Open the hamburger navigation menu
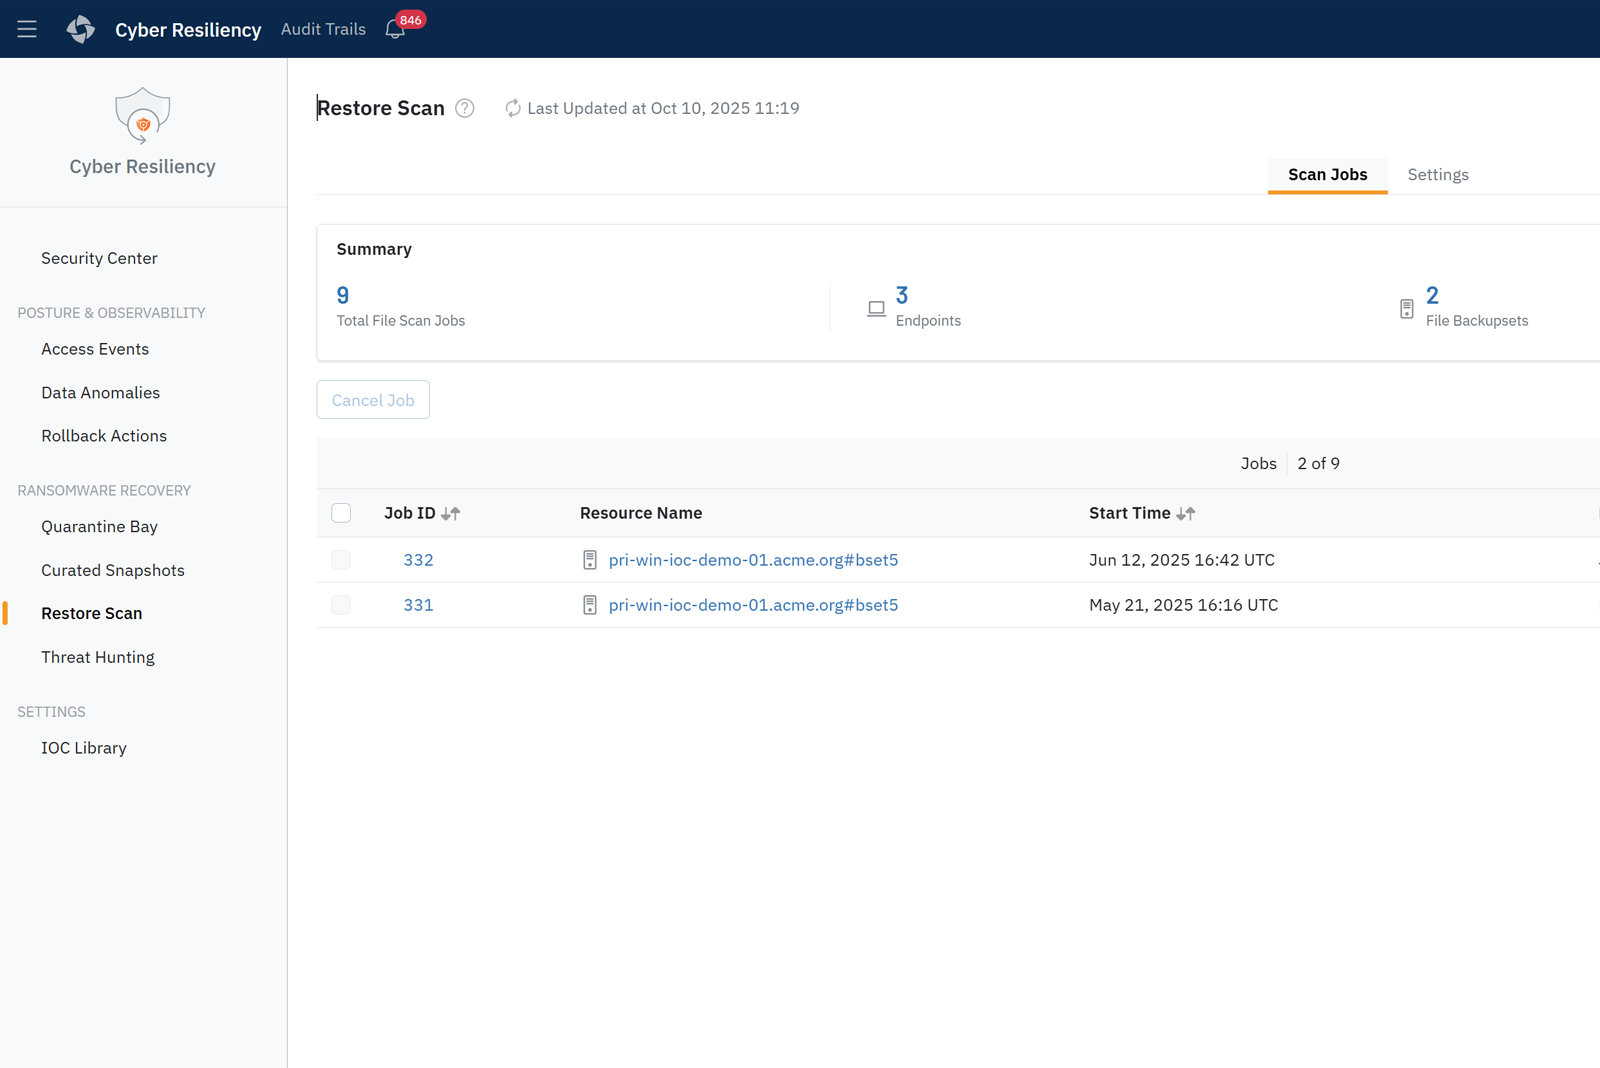This screenshot has width=1600, height=1068. click(x=27, y=29)
